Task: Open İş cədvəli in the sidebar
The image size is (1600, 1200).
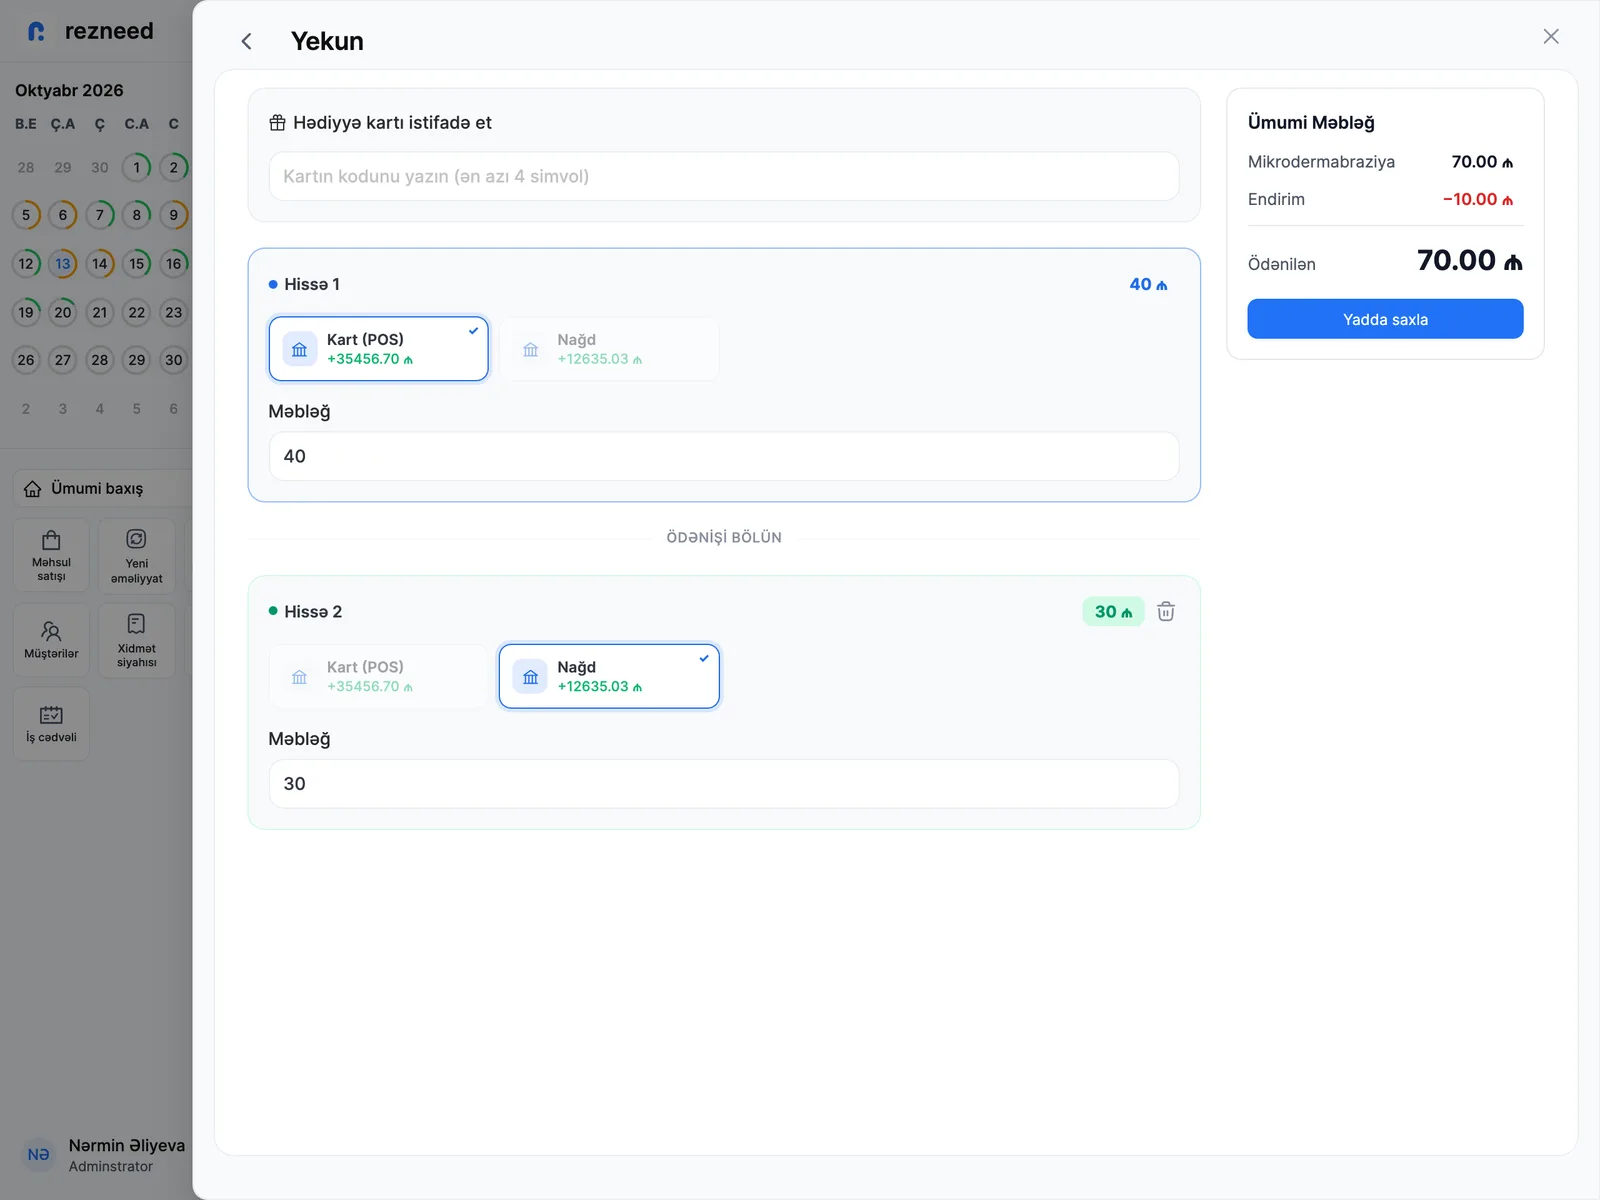Action: (x=51, y=725)
